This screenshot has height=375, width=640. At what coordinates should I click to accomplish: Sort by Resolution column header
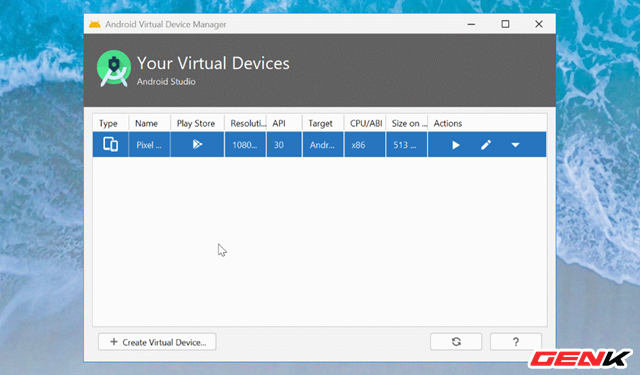(245, 123)
